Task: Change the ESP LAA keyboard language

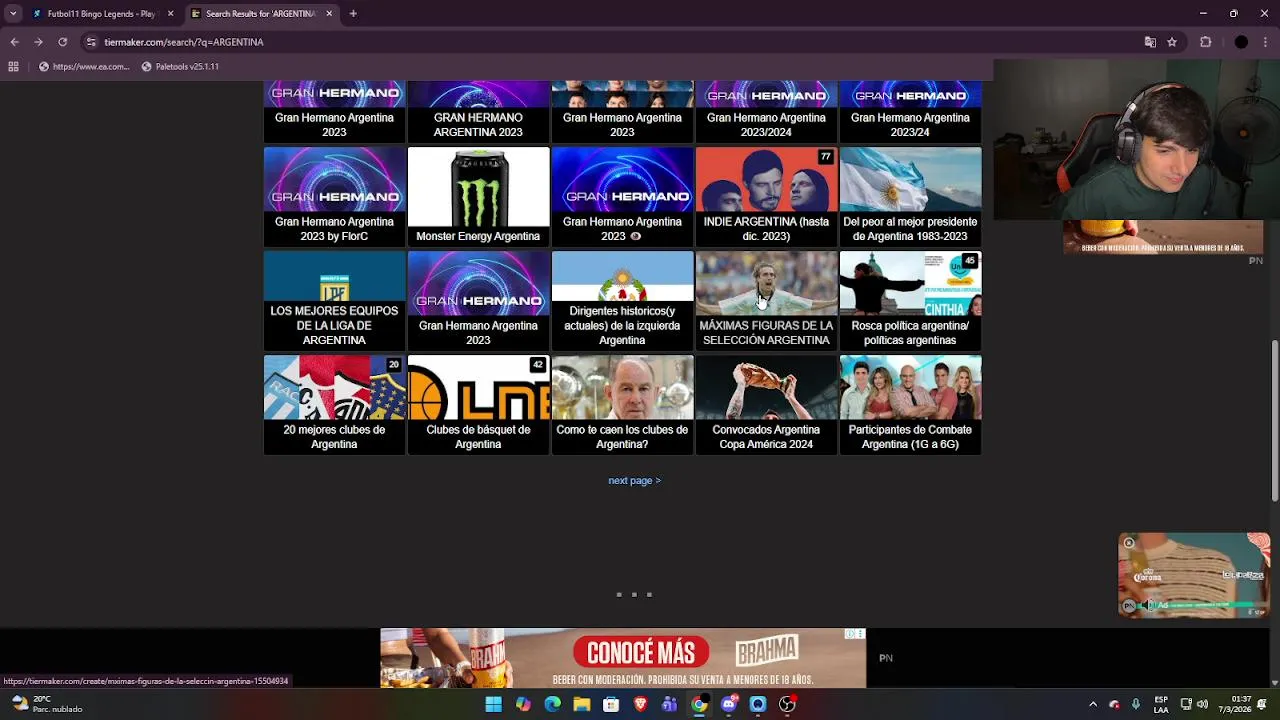Action: (x=1161, y=704)
